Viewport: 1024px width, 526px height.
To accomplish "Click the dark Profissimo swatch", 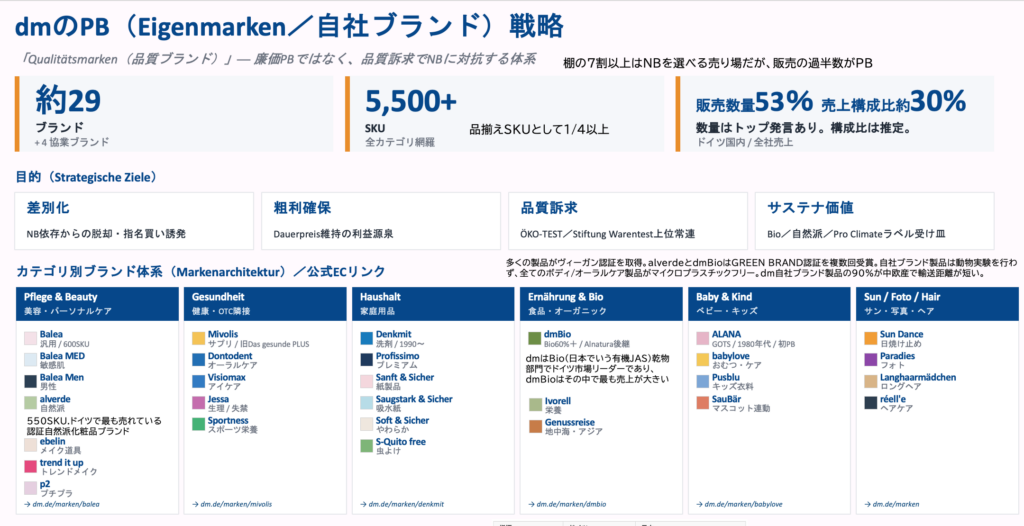I will coord(366,360).
